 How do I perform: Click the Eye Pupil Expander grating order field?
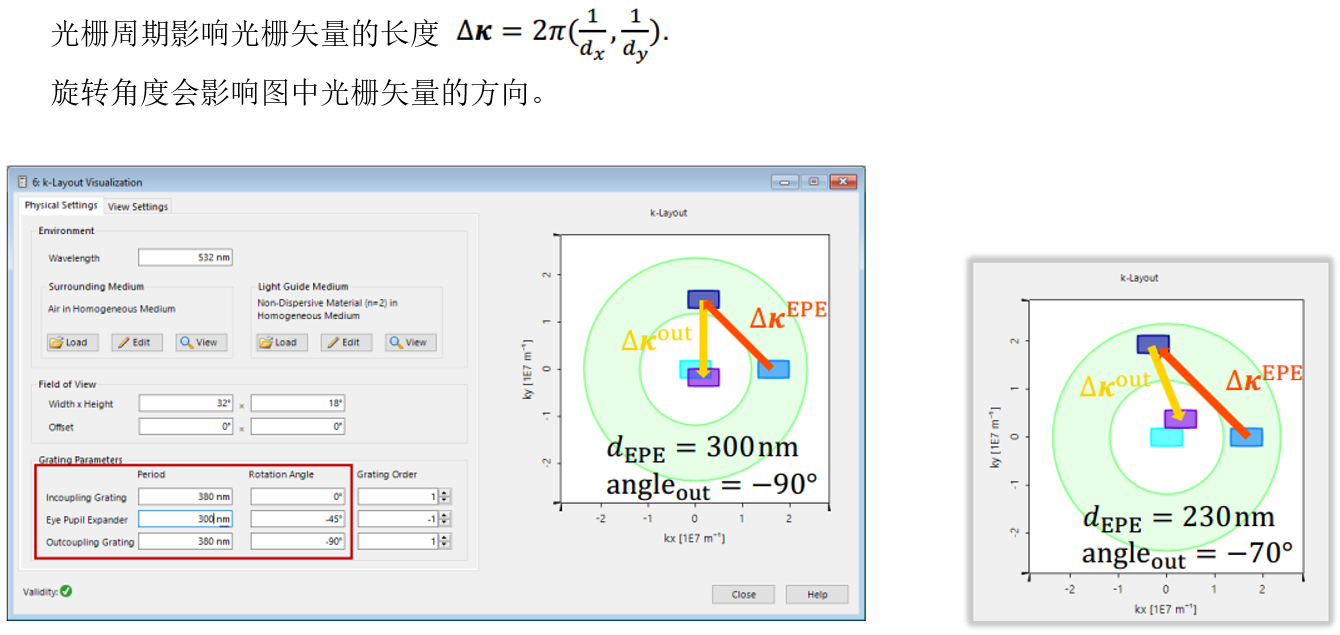click(x=398, y=519)
